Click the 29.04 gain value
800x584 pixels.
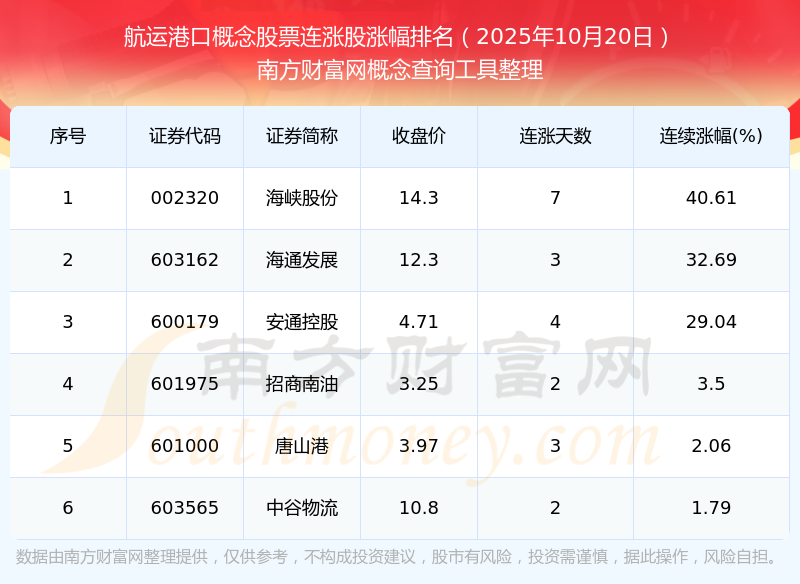coord(711,322)
